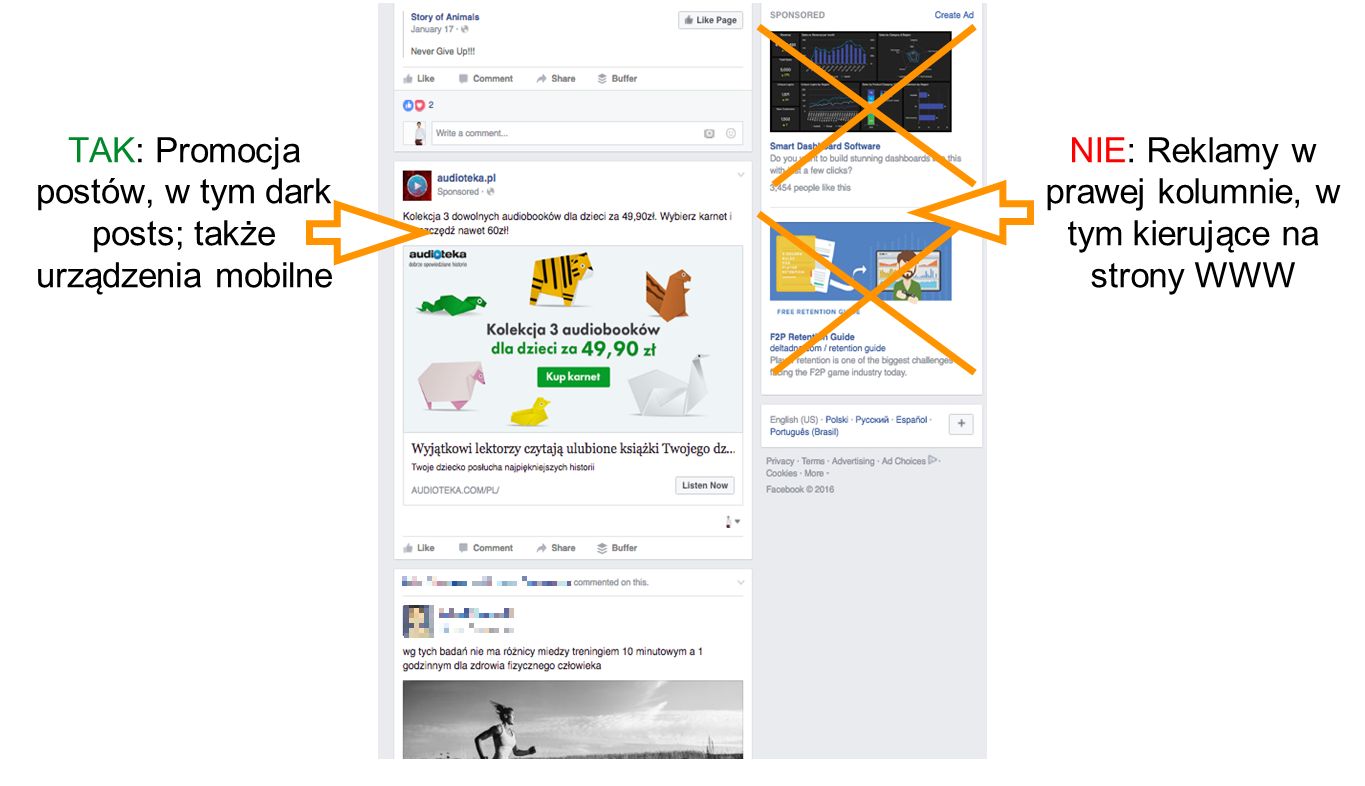Click the camera icon in the comment box
1365x786 pixels.
pyautogui.click(x=709, y=133)
